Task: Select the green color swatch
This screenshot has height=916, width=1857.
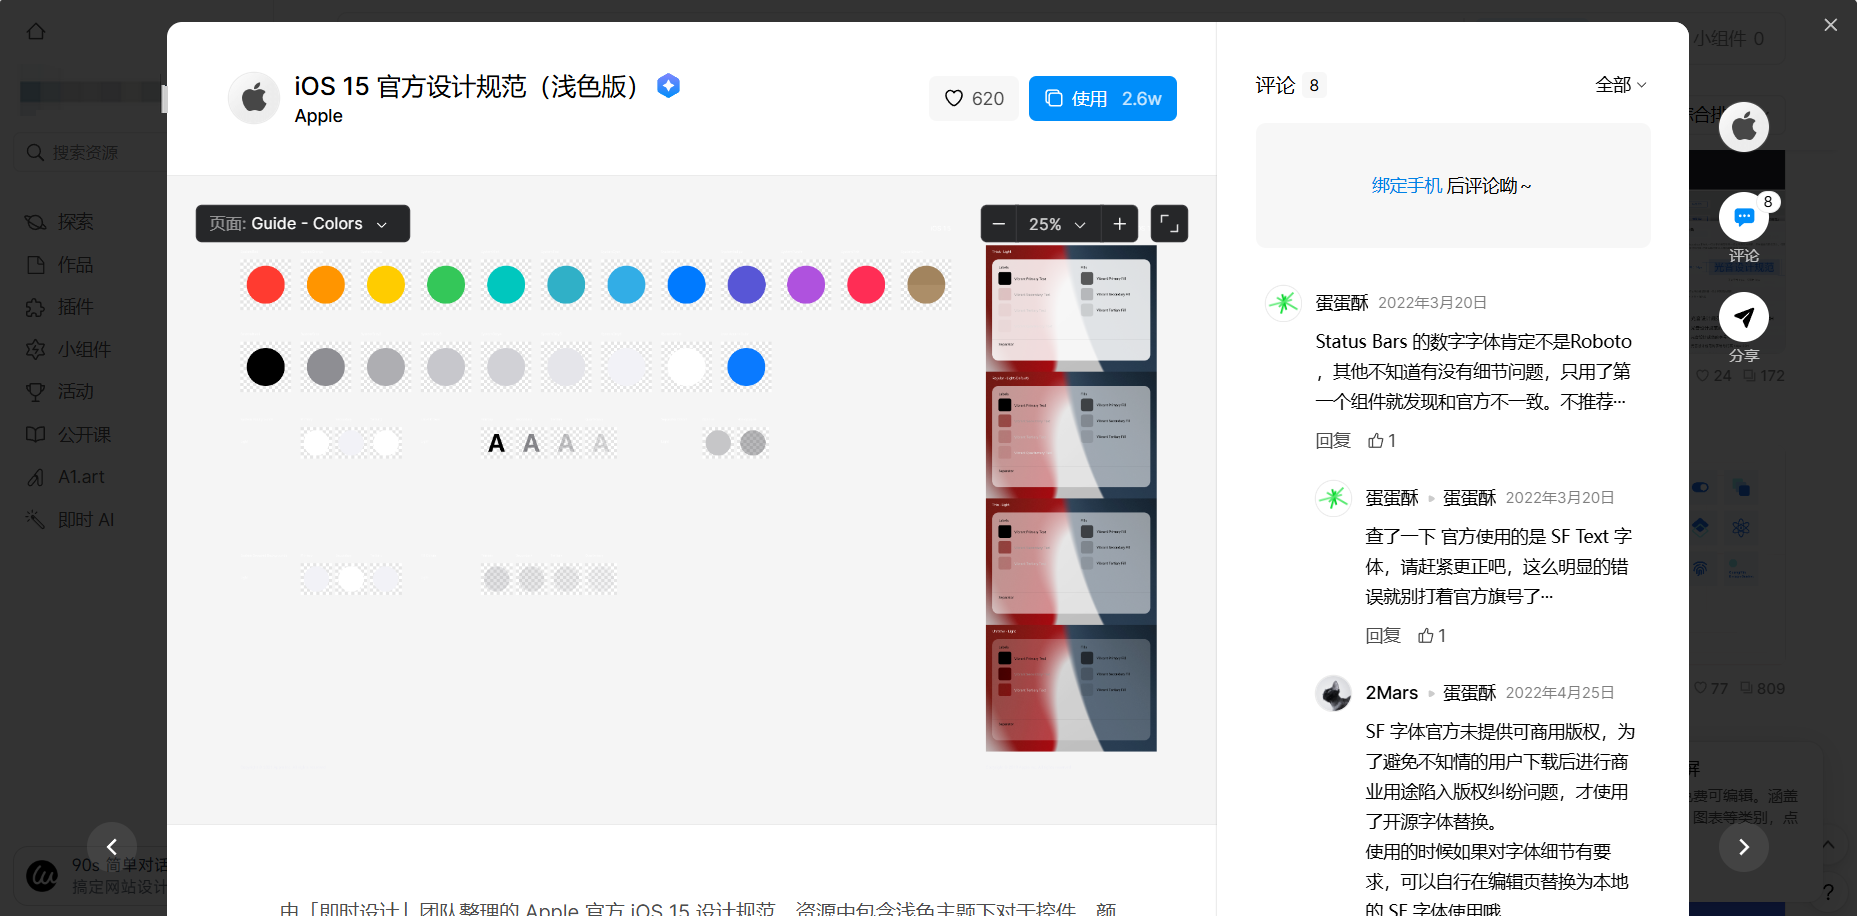Action: [446, 284]
